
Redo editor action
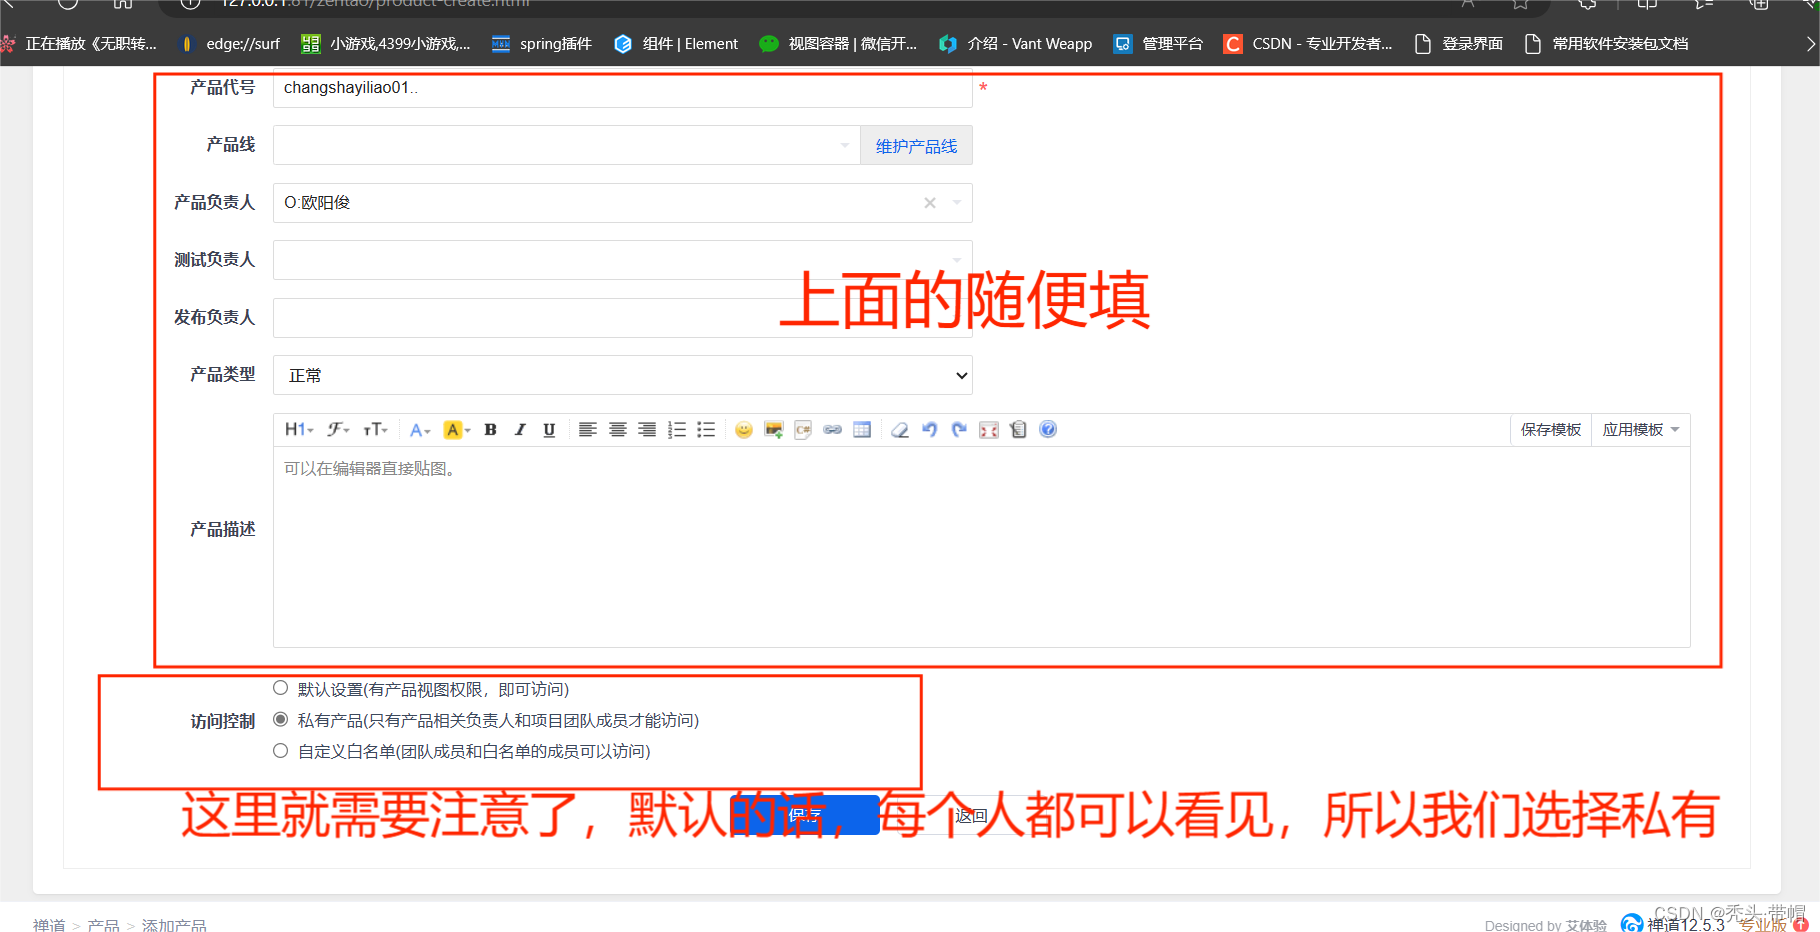click(x=959, y=430)
